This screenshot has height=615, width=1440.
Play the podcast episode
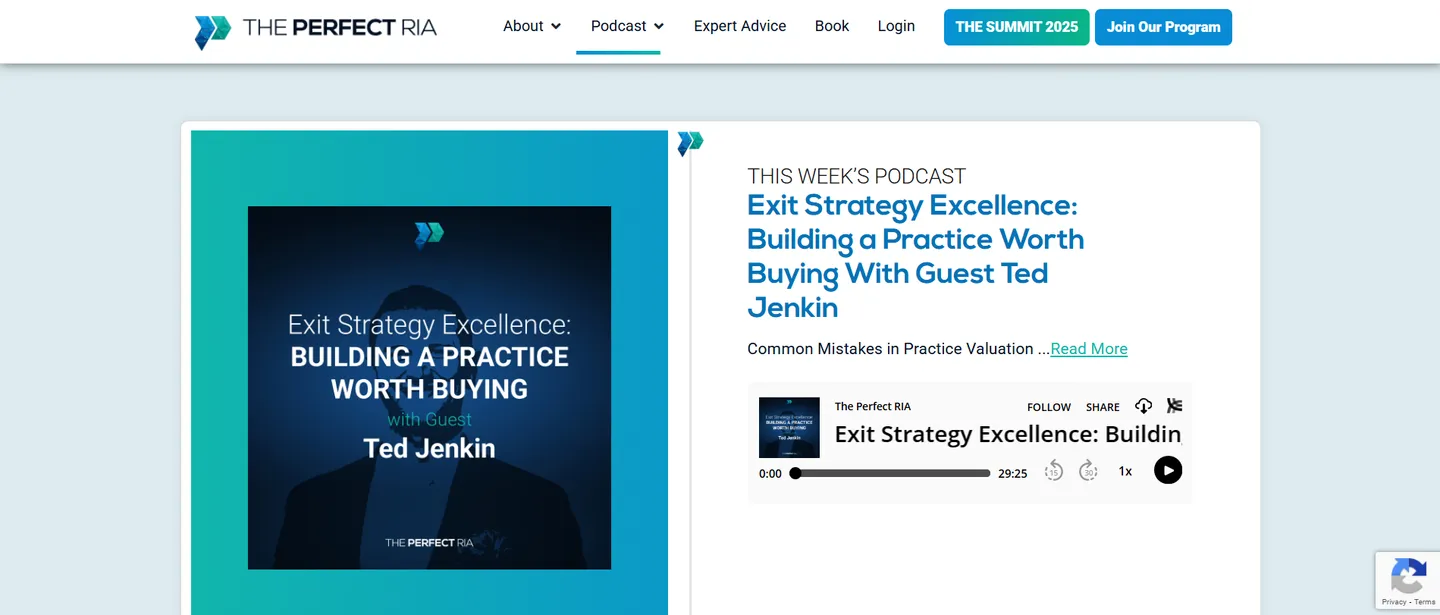point(1168,470)
